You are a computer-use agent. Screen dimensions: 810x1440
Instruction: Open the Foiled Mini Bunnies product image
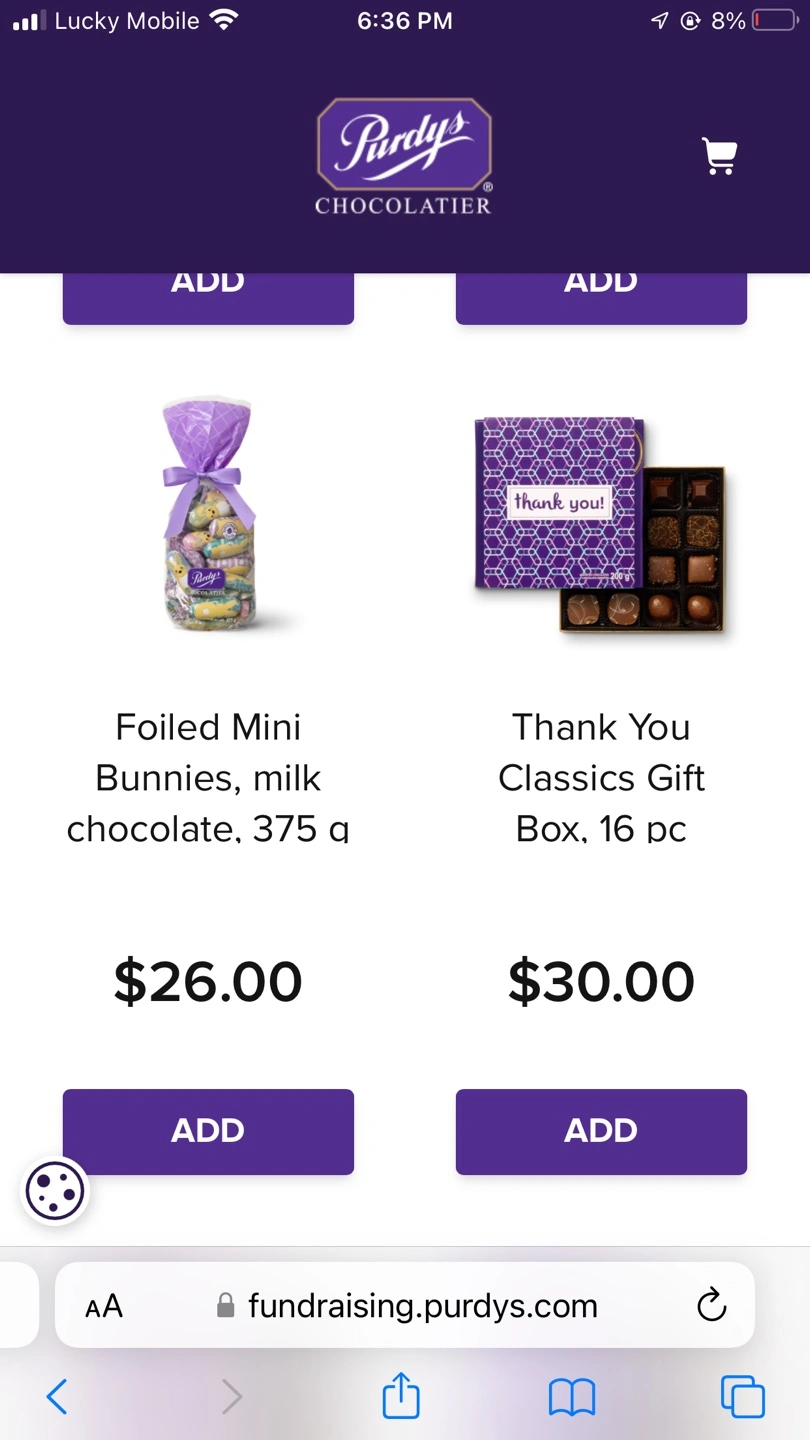(208, 517)
